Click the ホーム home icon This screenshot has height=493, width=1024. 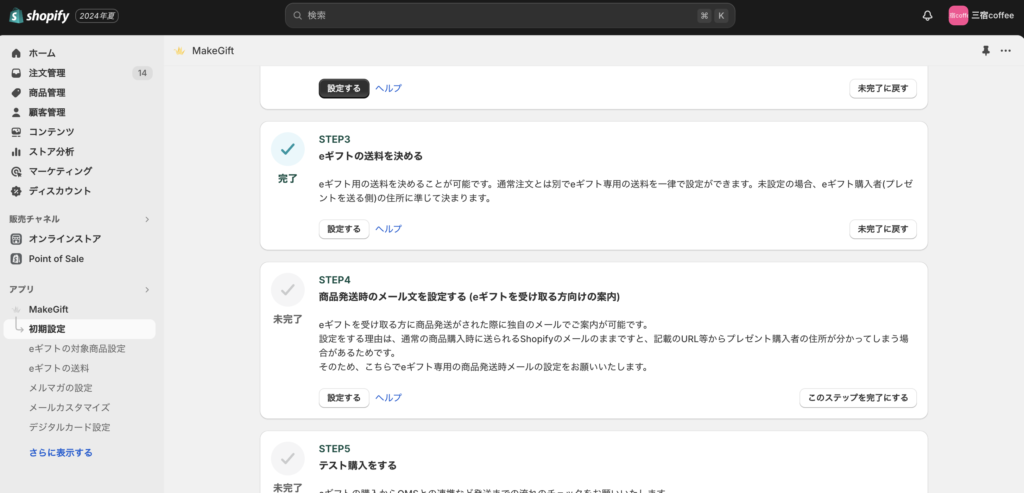pyautogui.click(x=16, y=53)
